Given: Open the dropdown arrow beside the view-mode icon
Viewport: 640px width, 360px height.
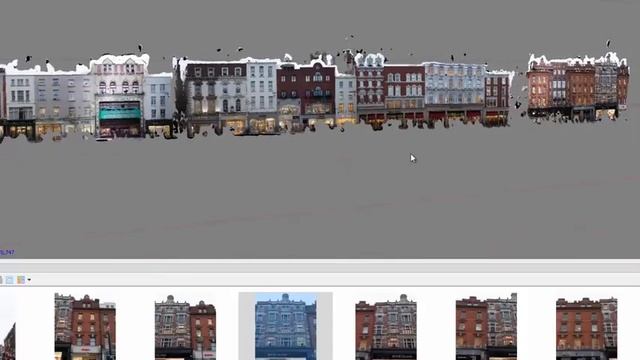Looking at the screenshot, I should pyautogui.click(x=29, y=280).
